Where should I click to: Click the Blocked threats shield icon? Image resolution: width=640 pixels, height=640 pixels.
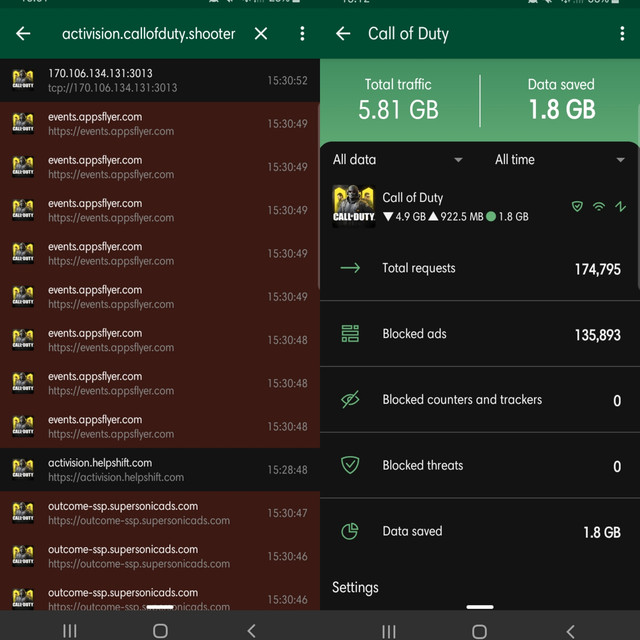350,465
